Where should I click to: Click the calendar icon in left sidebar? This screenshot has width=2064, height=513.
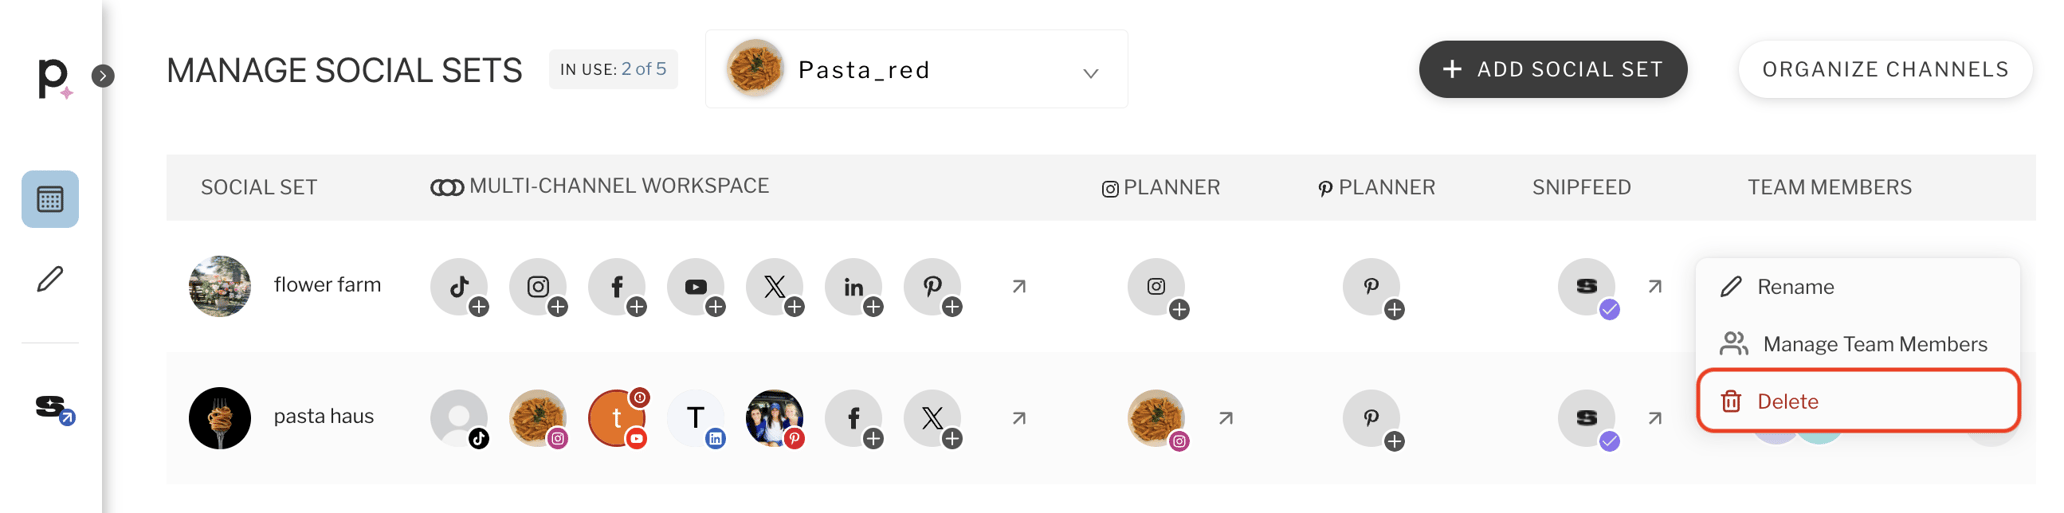[x=50, y=199]
